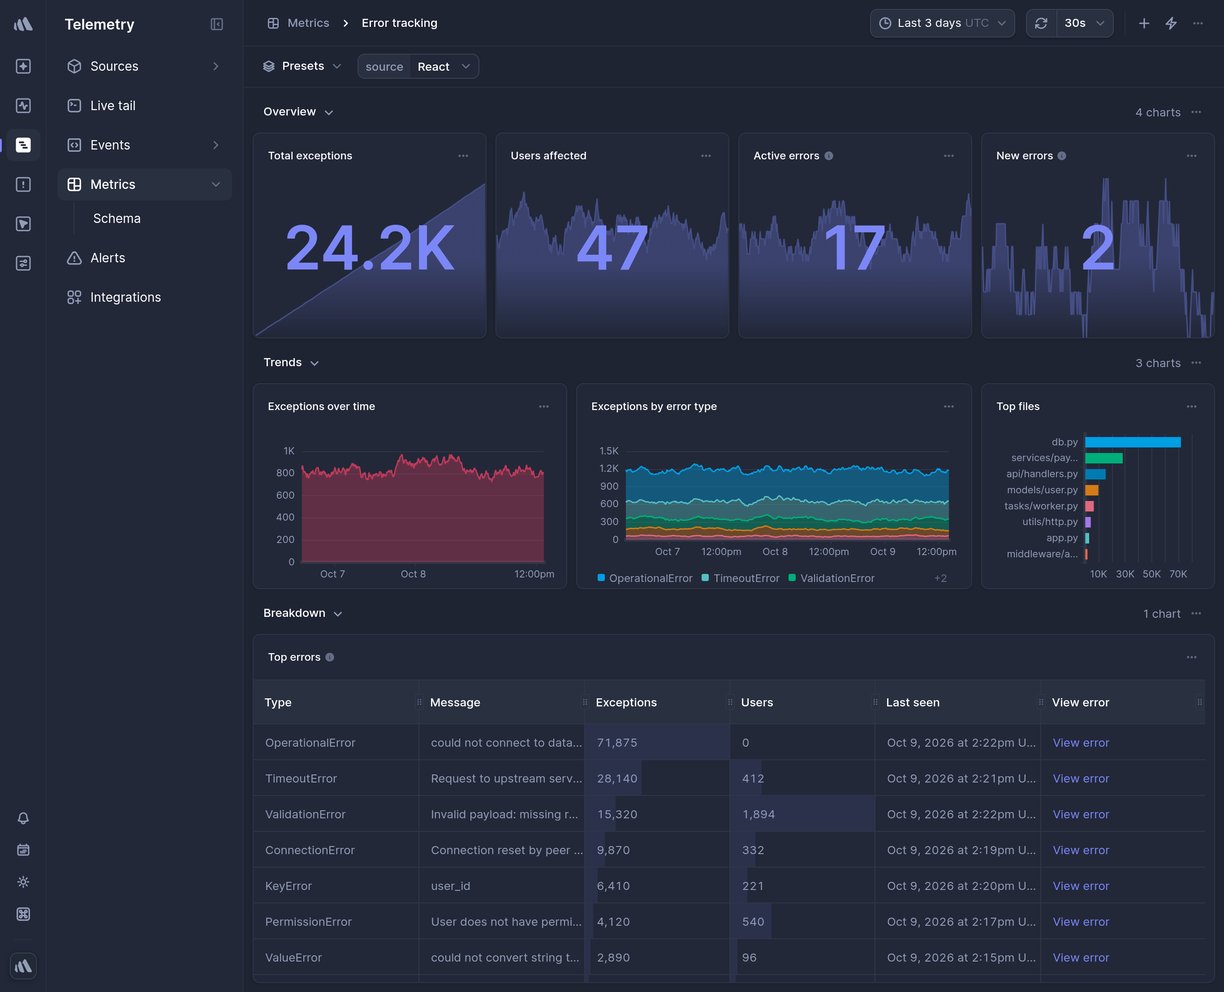Open the Last 3 days time range dropdown
1224x992 pixels.
click(x=942, y=23)
